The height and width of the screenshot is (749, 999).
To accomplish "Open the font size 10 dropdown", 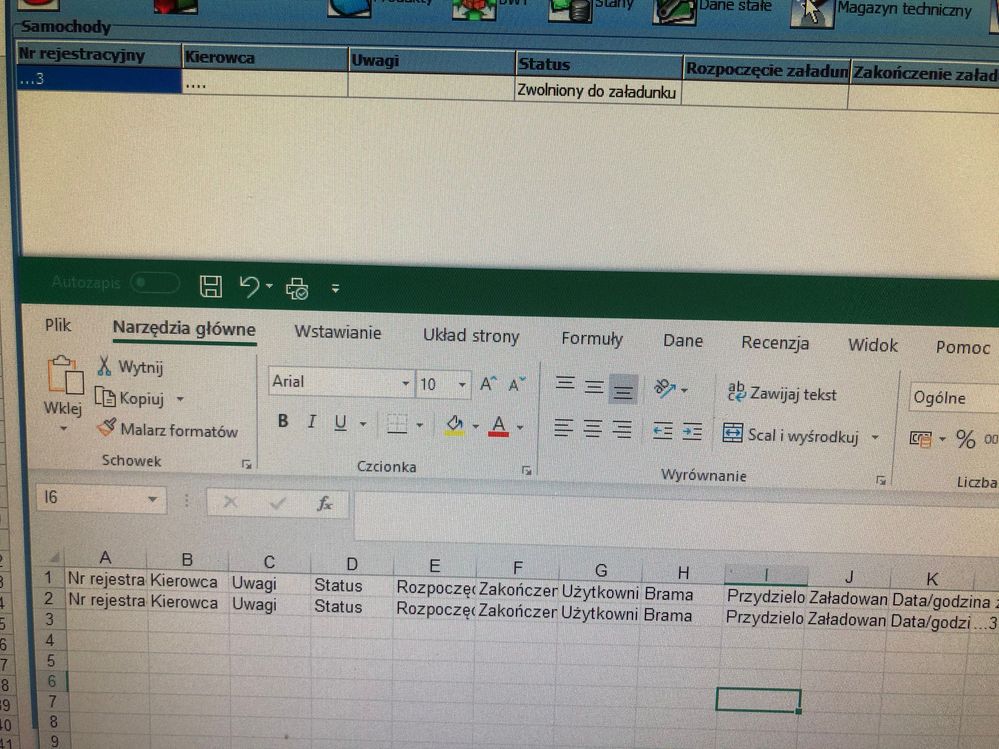I will (x=461, y=385).
